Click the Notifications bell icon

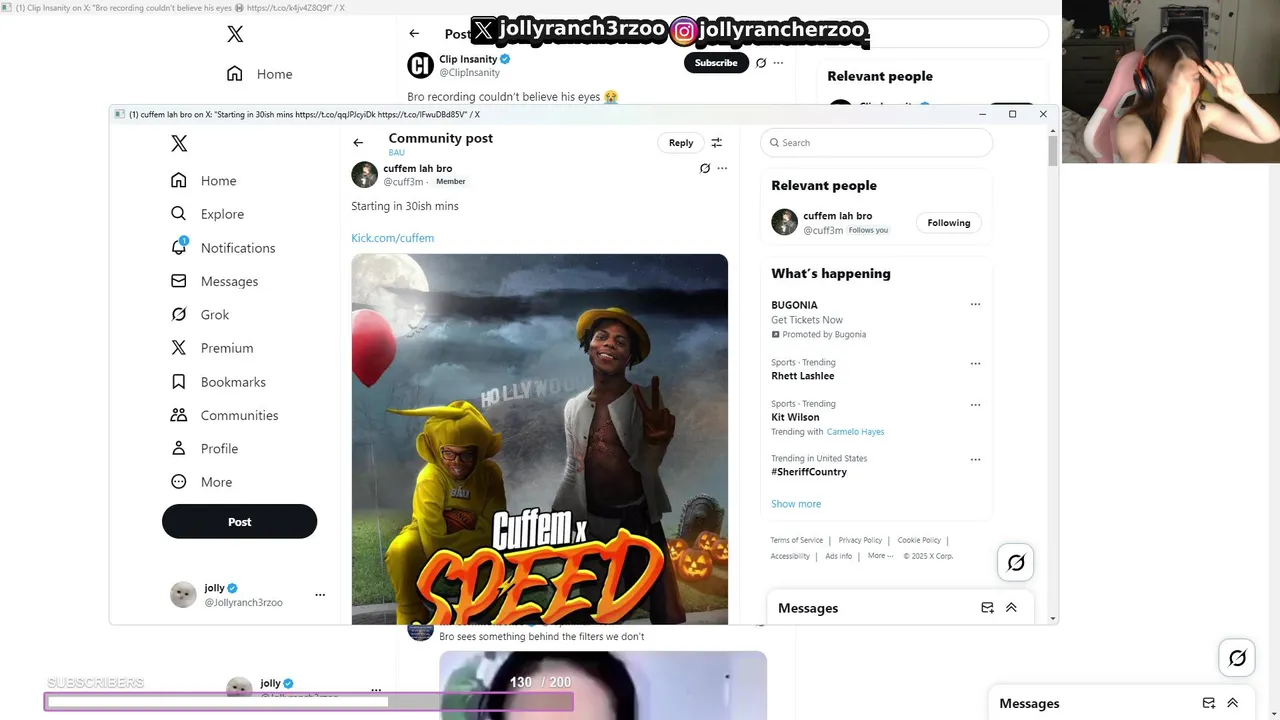179,247
